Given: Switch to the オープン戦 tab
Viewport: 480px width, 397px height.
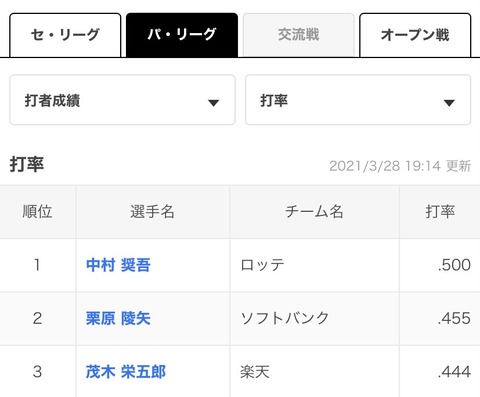Looking at the screenshot, I should pos(415,35).
